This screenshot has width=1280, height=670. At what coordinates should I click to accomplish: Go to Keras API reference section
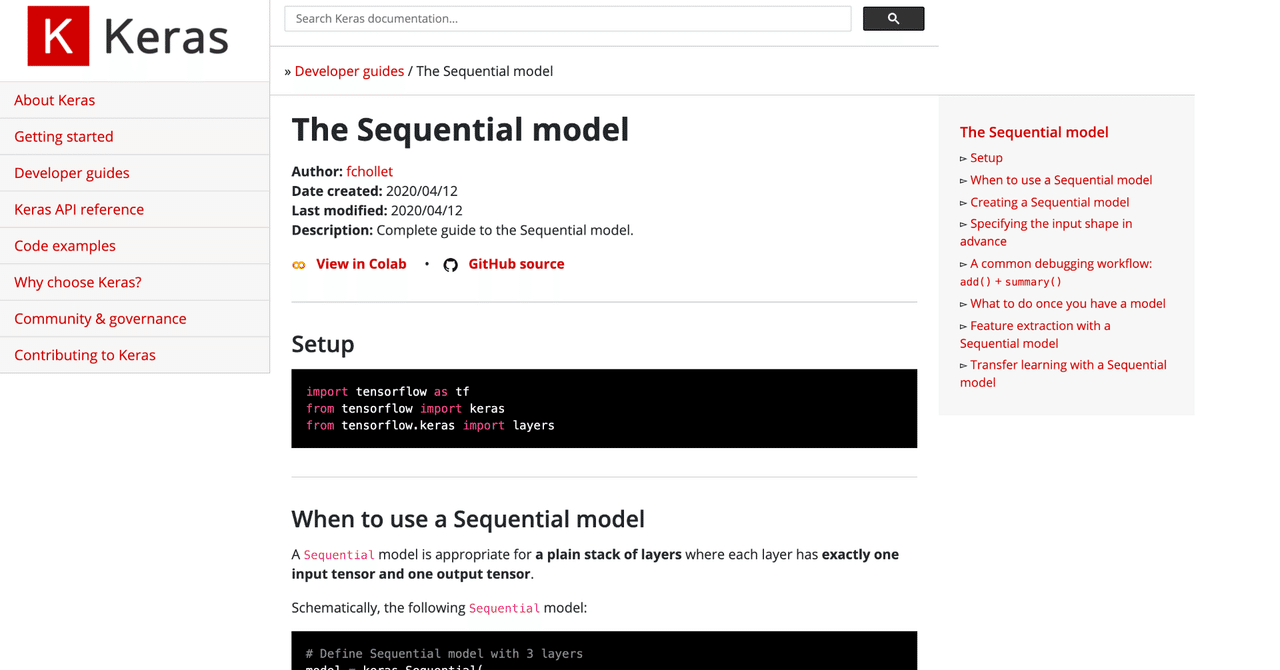[x=79, y=209]
